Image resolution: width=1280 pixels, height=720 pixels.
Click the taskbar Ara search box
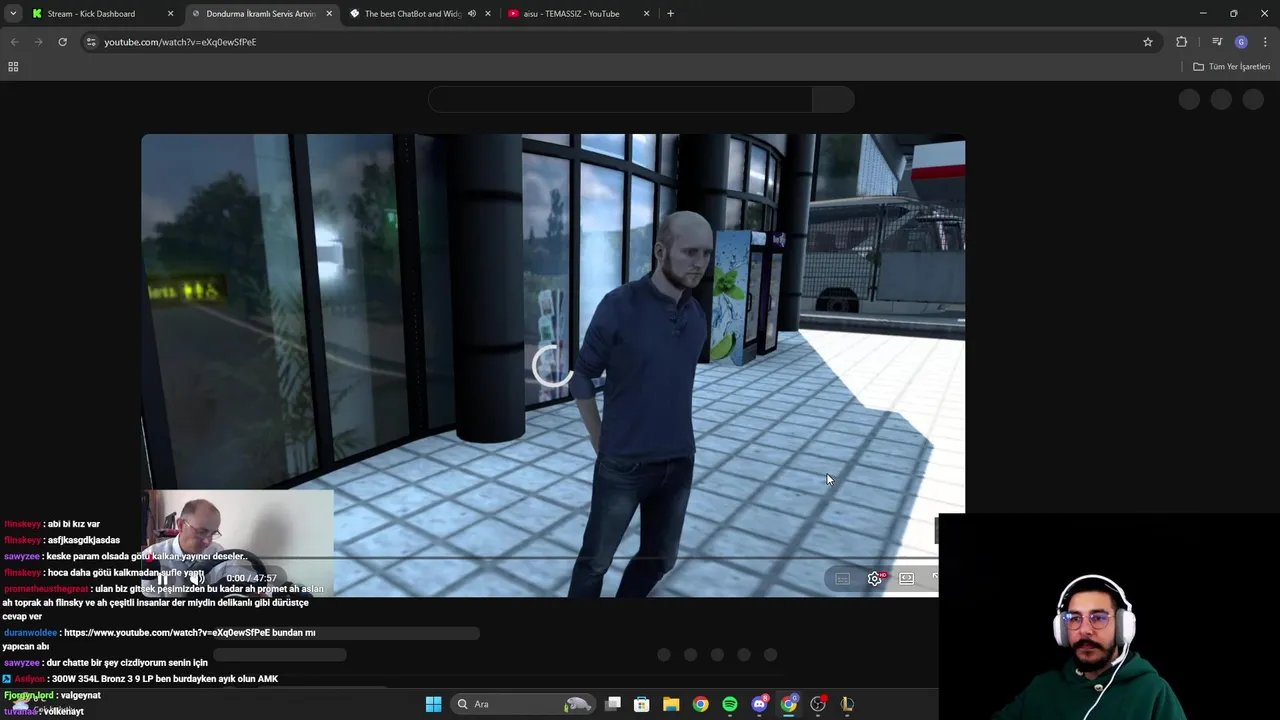click(x=522, y=704)
